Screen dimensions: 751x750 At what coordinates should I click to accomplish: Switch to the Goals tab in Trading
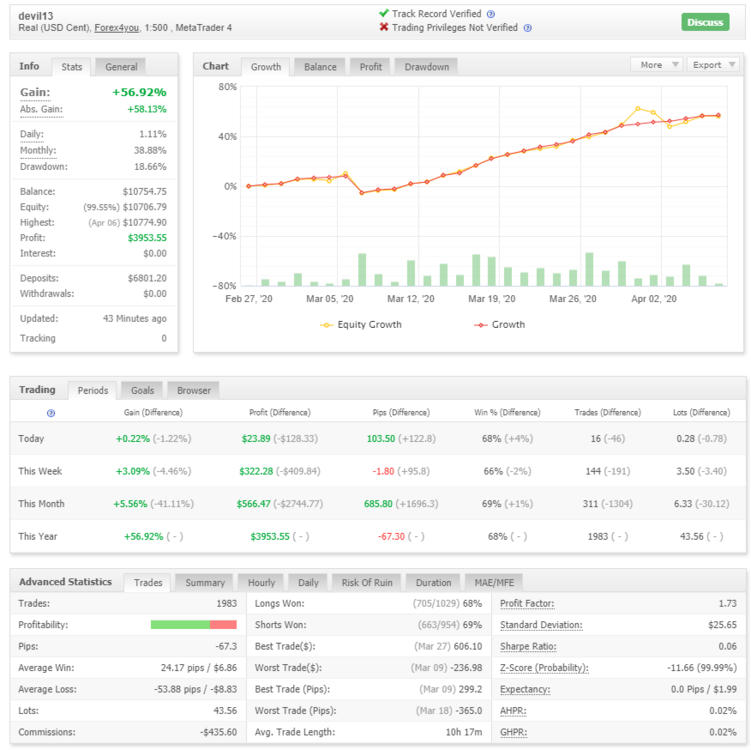(x=142, y=390)
